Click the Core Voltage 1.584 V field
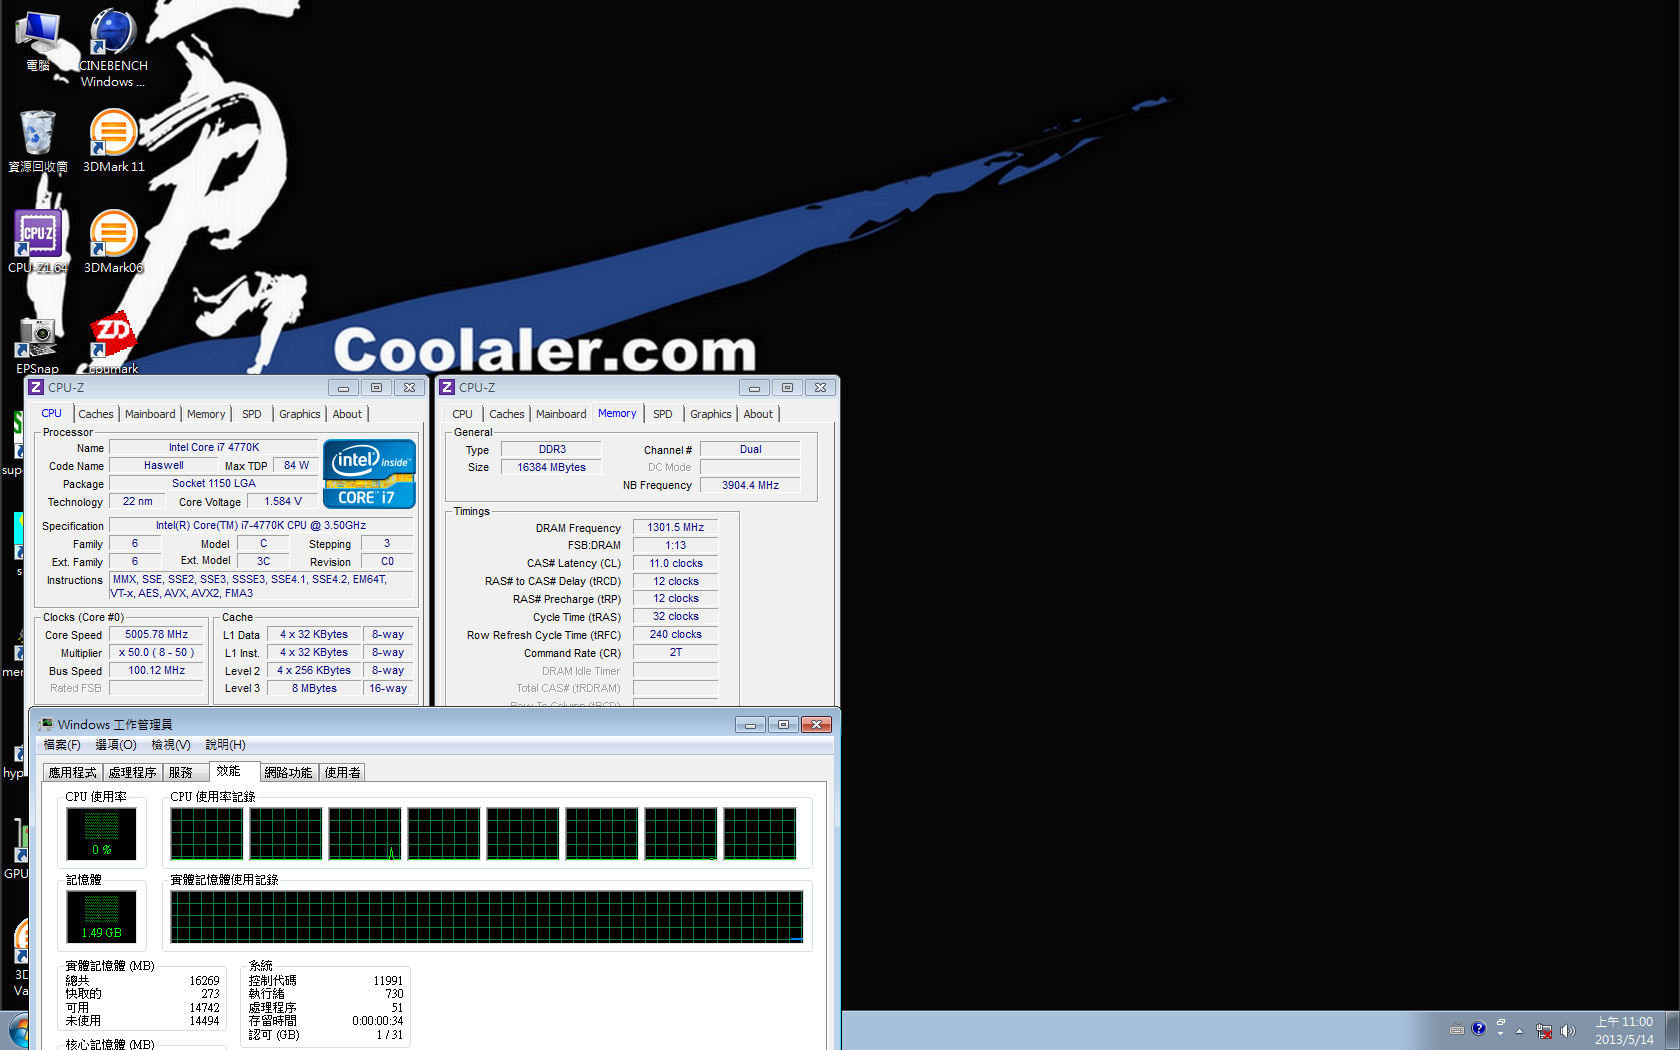This screenshot has width=1680, height=1050. click(283, 501)
